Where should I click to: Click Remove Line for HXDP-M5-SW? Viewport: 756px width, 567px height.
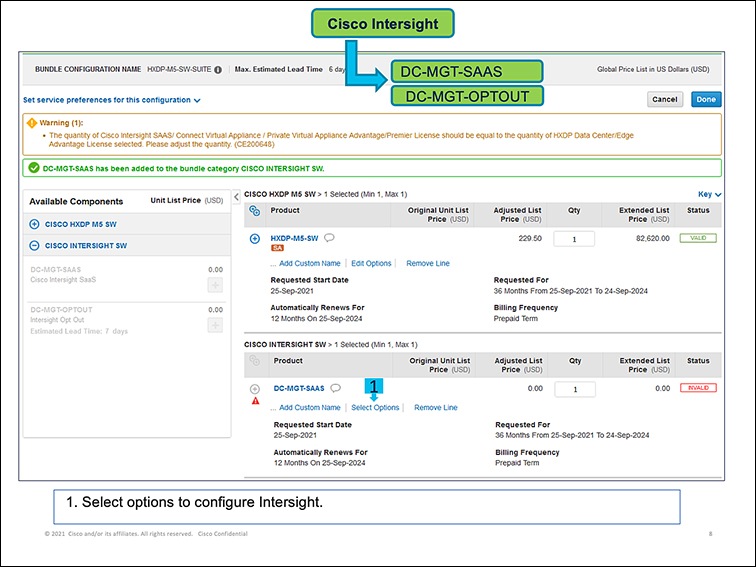428,263
